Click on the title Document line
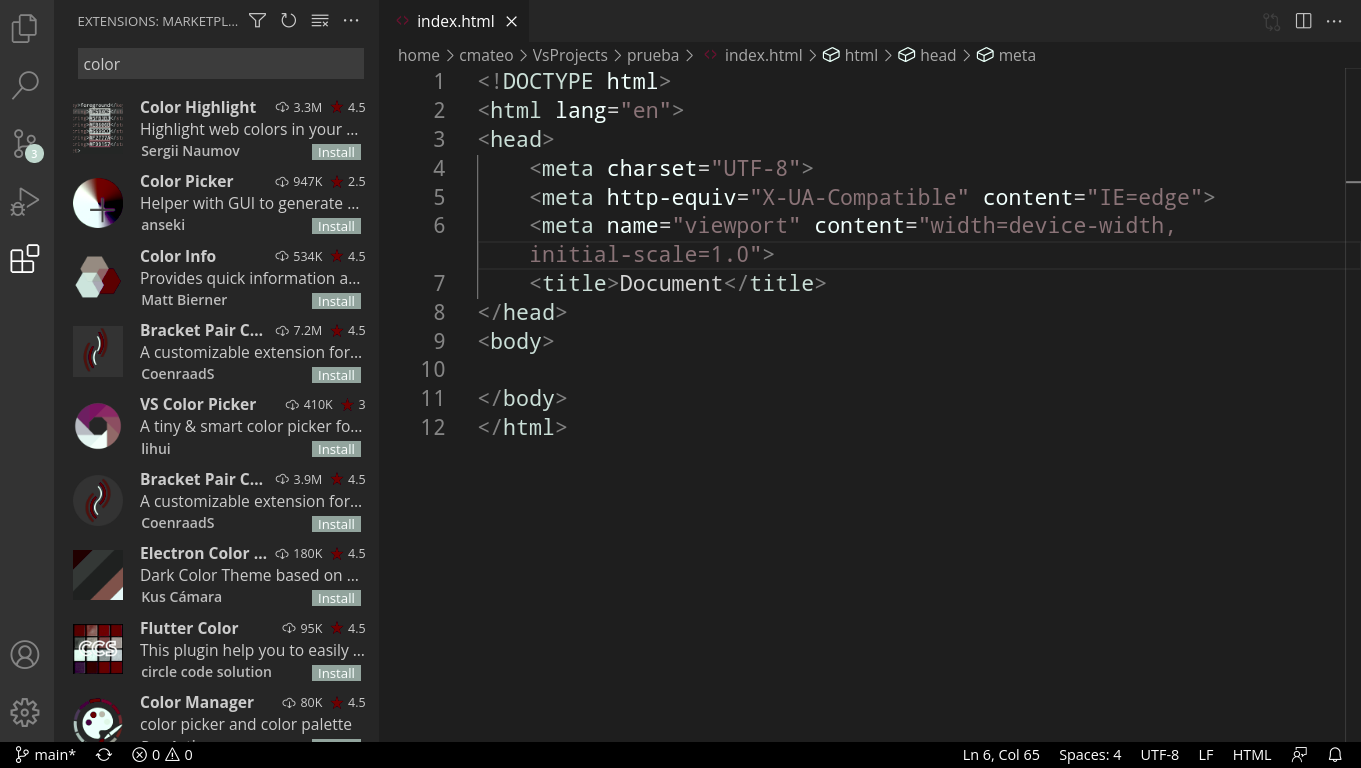Image resolution: width=1361 pixels, height=768 pixels. tap(678, 284)
